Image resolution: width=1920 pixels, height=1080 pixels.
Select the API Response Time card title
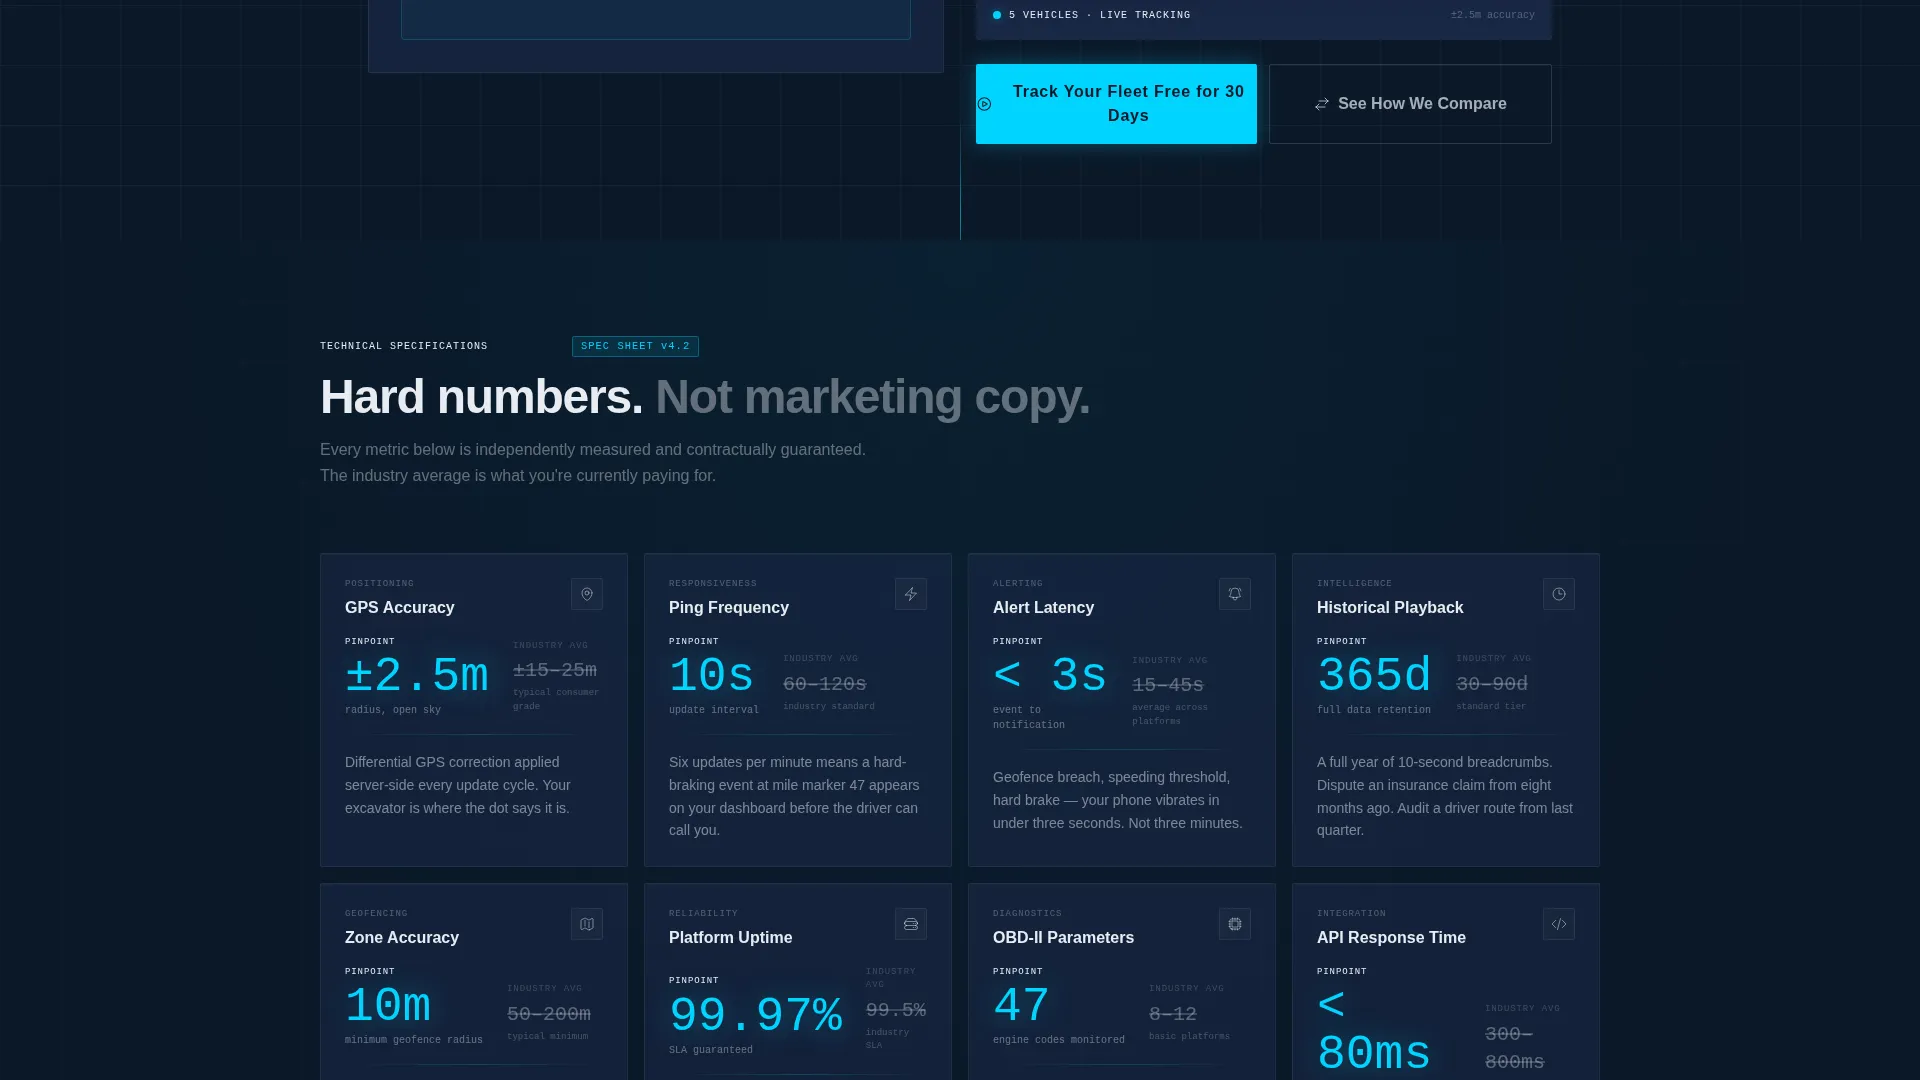[x=1391, y=937]
